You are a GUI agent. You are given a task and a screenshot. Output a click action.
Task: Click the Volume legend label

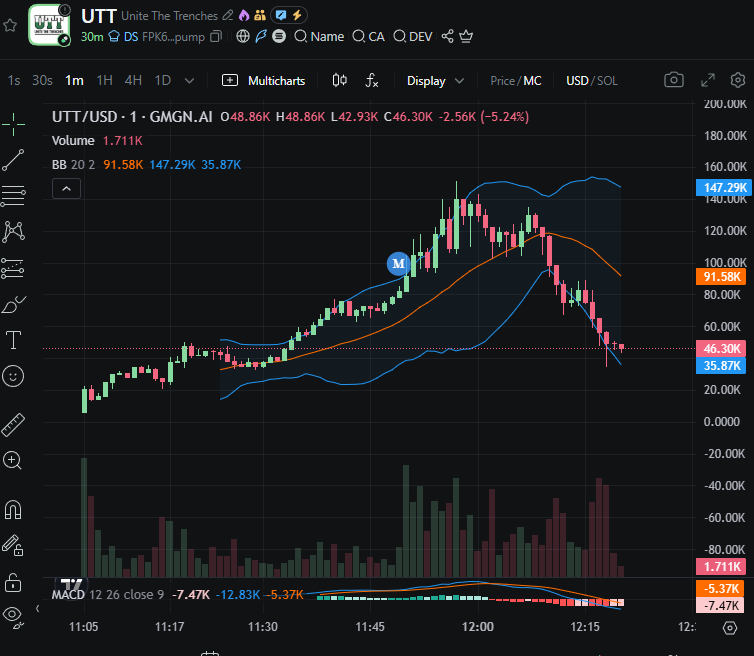point(73,141)
